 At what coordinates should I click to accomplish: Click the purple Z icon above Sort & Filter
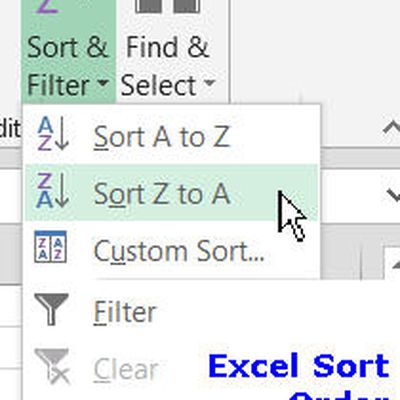pyautogui.click(x=48, y=7)
